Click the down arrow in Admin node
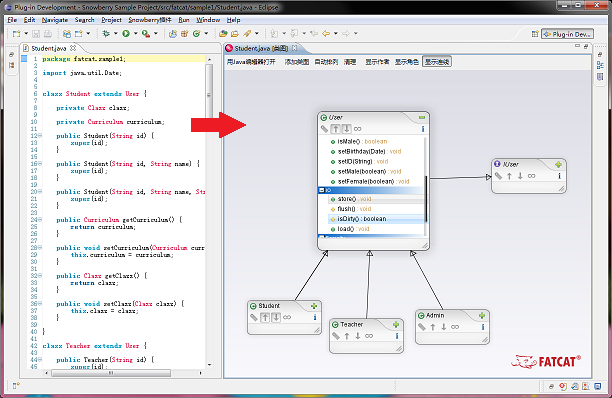 pos(444,327)
